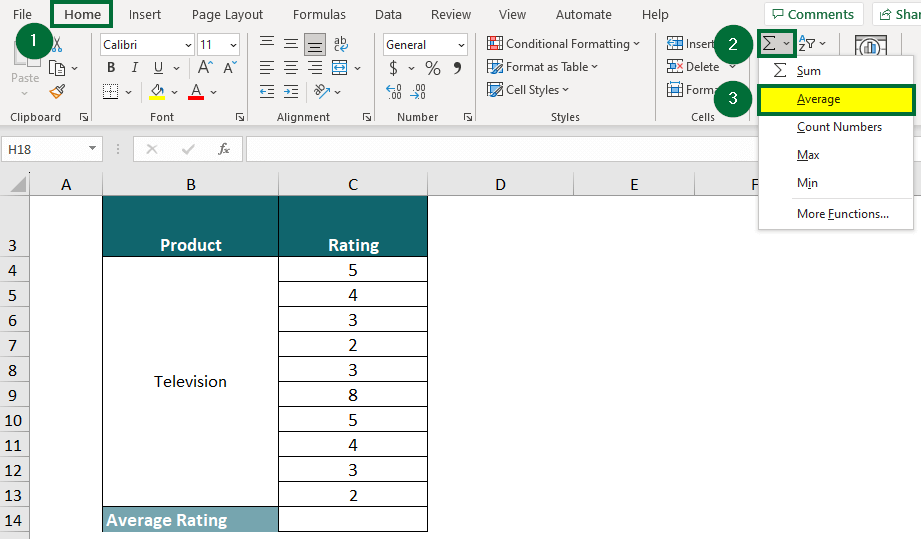Toggle Bold formatting
This screenshot has width=921, height=539.
point(110,68)
